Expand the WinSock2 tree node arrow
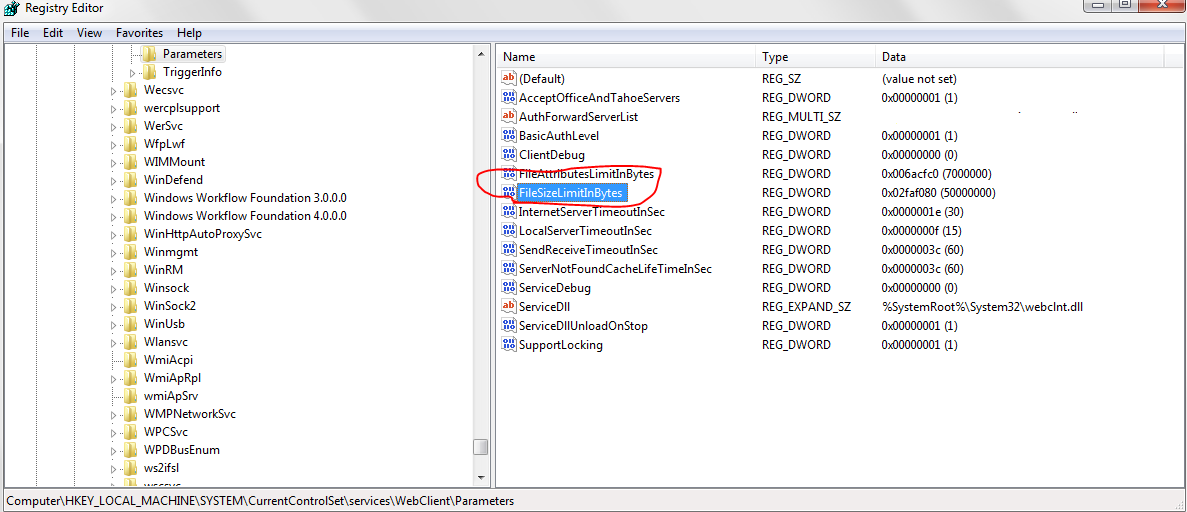 [x=114, y=307]
